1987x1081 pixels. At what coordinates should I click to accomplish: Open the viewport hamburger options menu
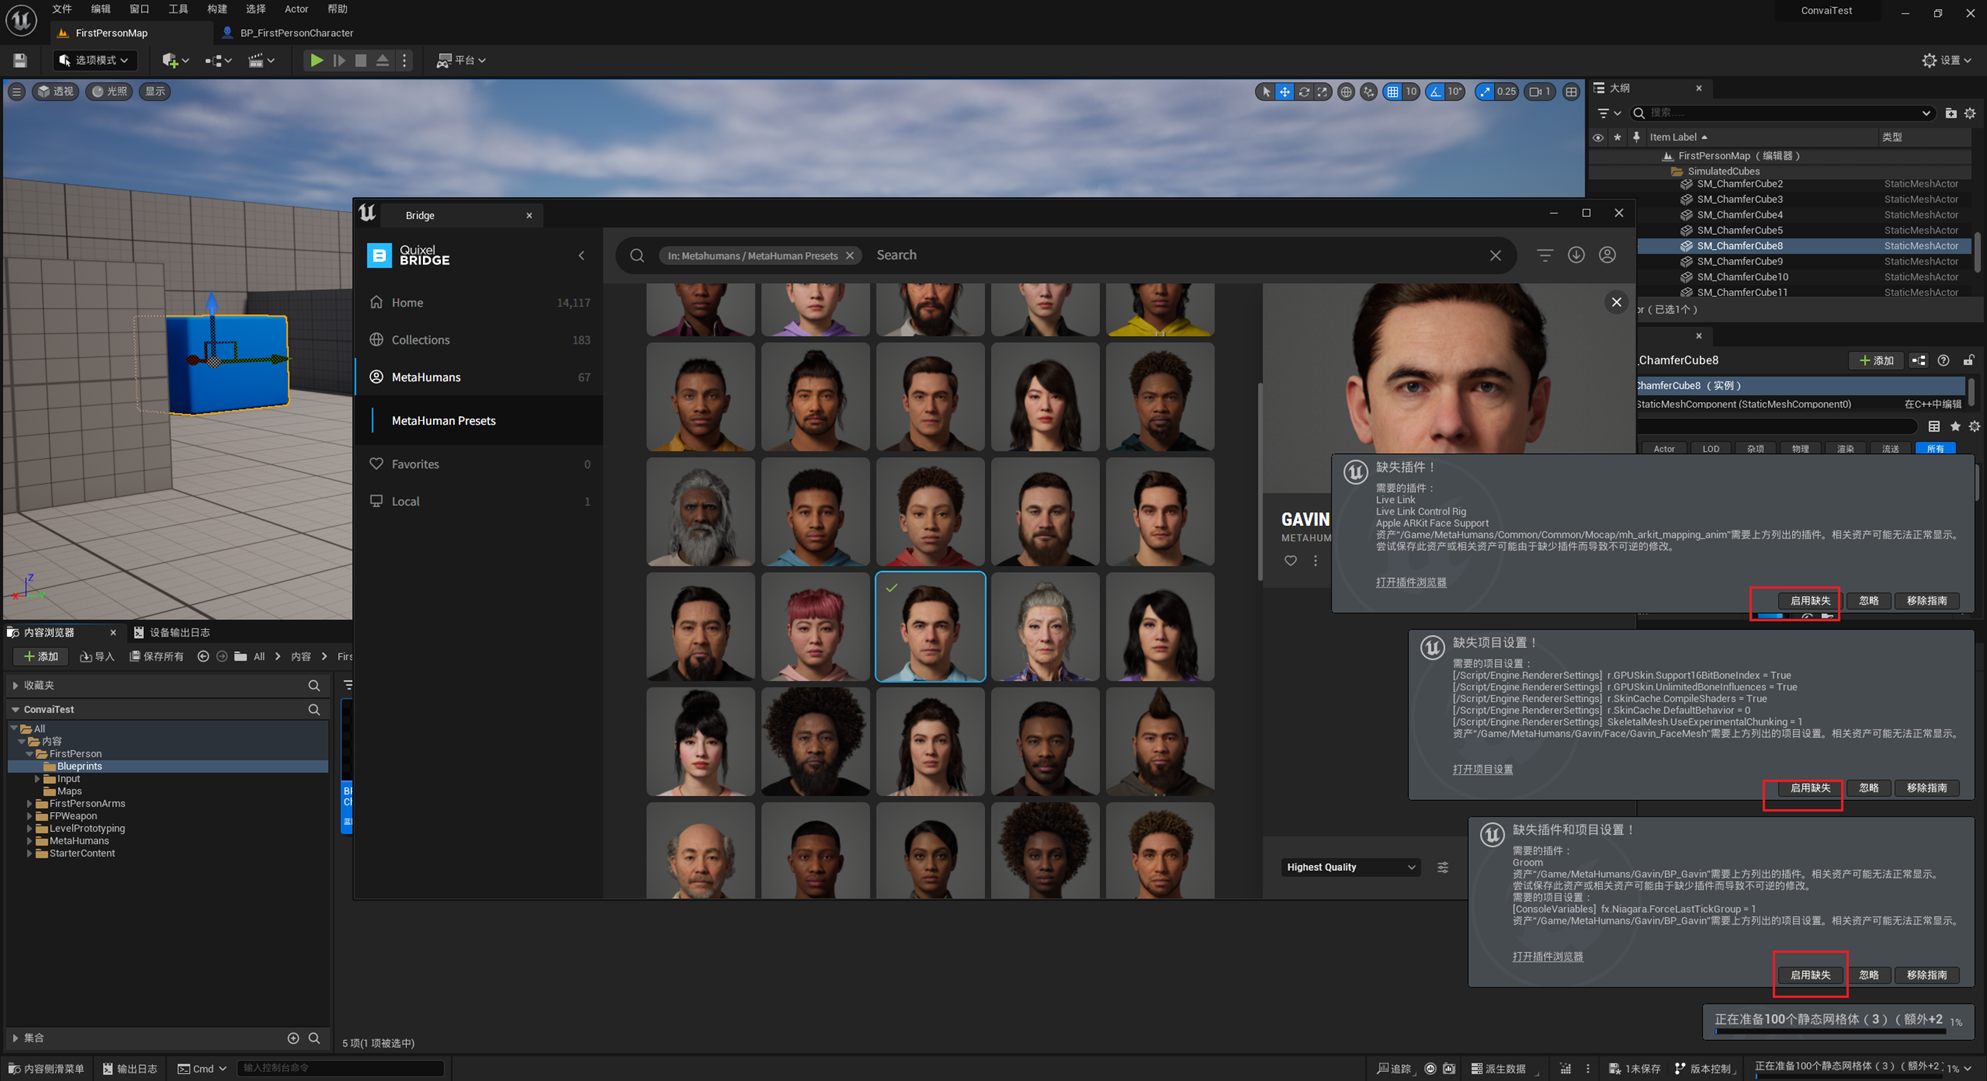16,91
